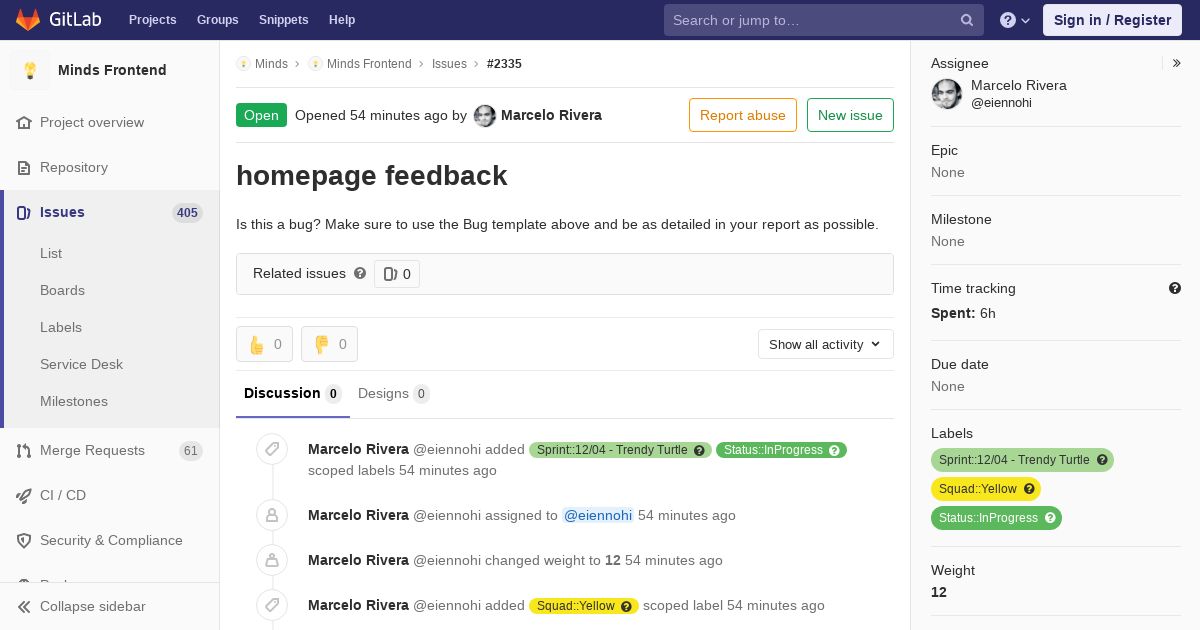1200x630 pixels.
Task: Switch to the Discussion tab
Action: tap(293, 393)
